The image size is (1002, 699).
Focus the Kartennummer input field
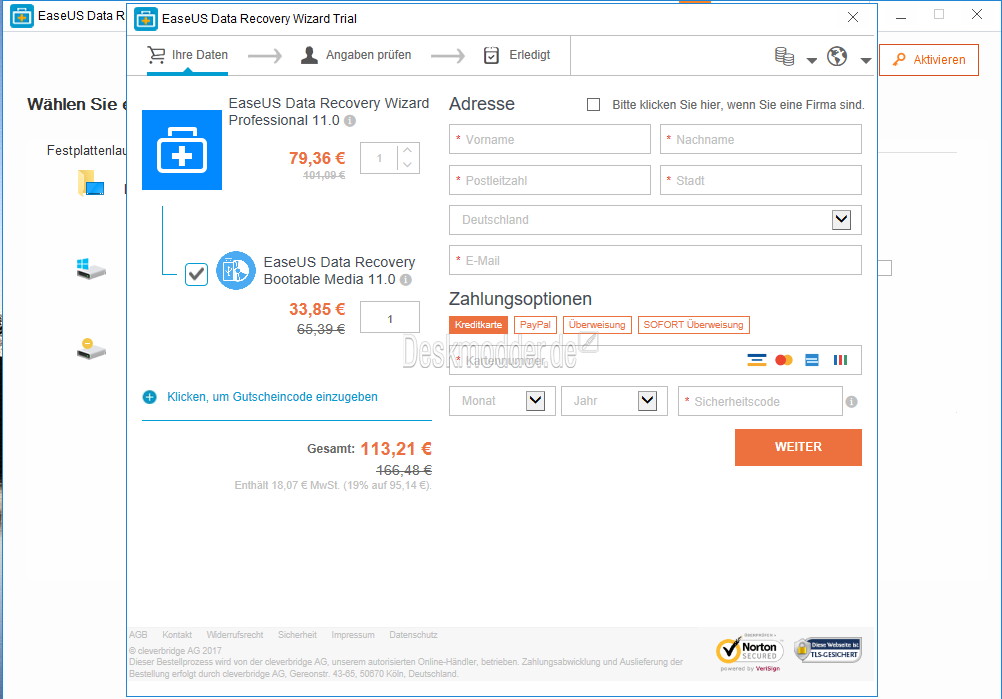(655, 360)
